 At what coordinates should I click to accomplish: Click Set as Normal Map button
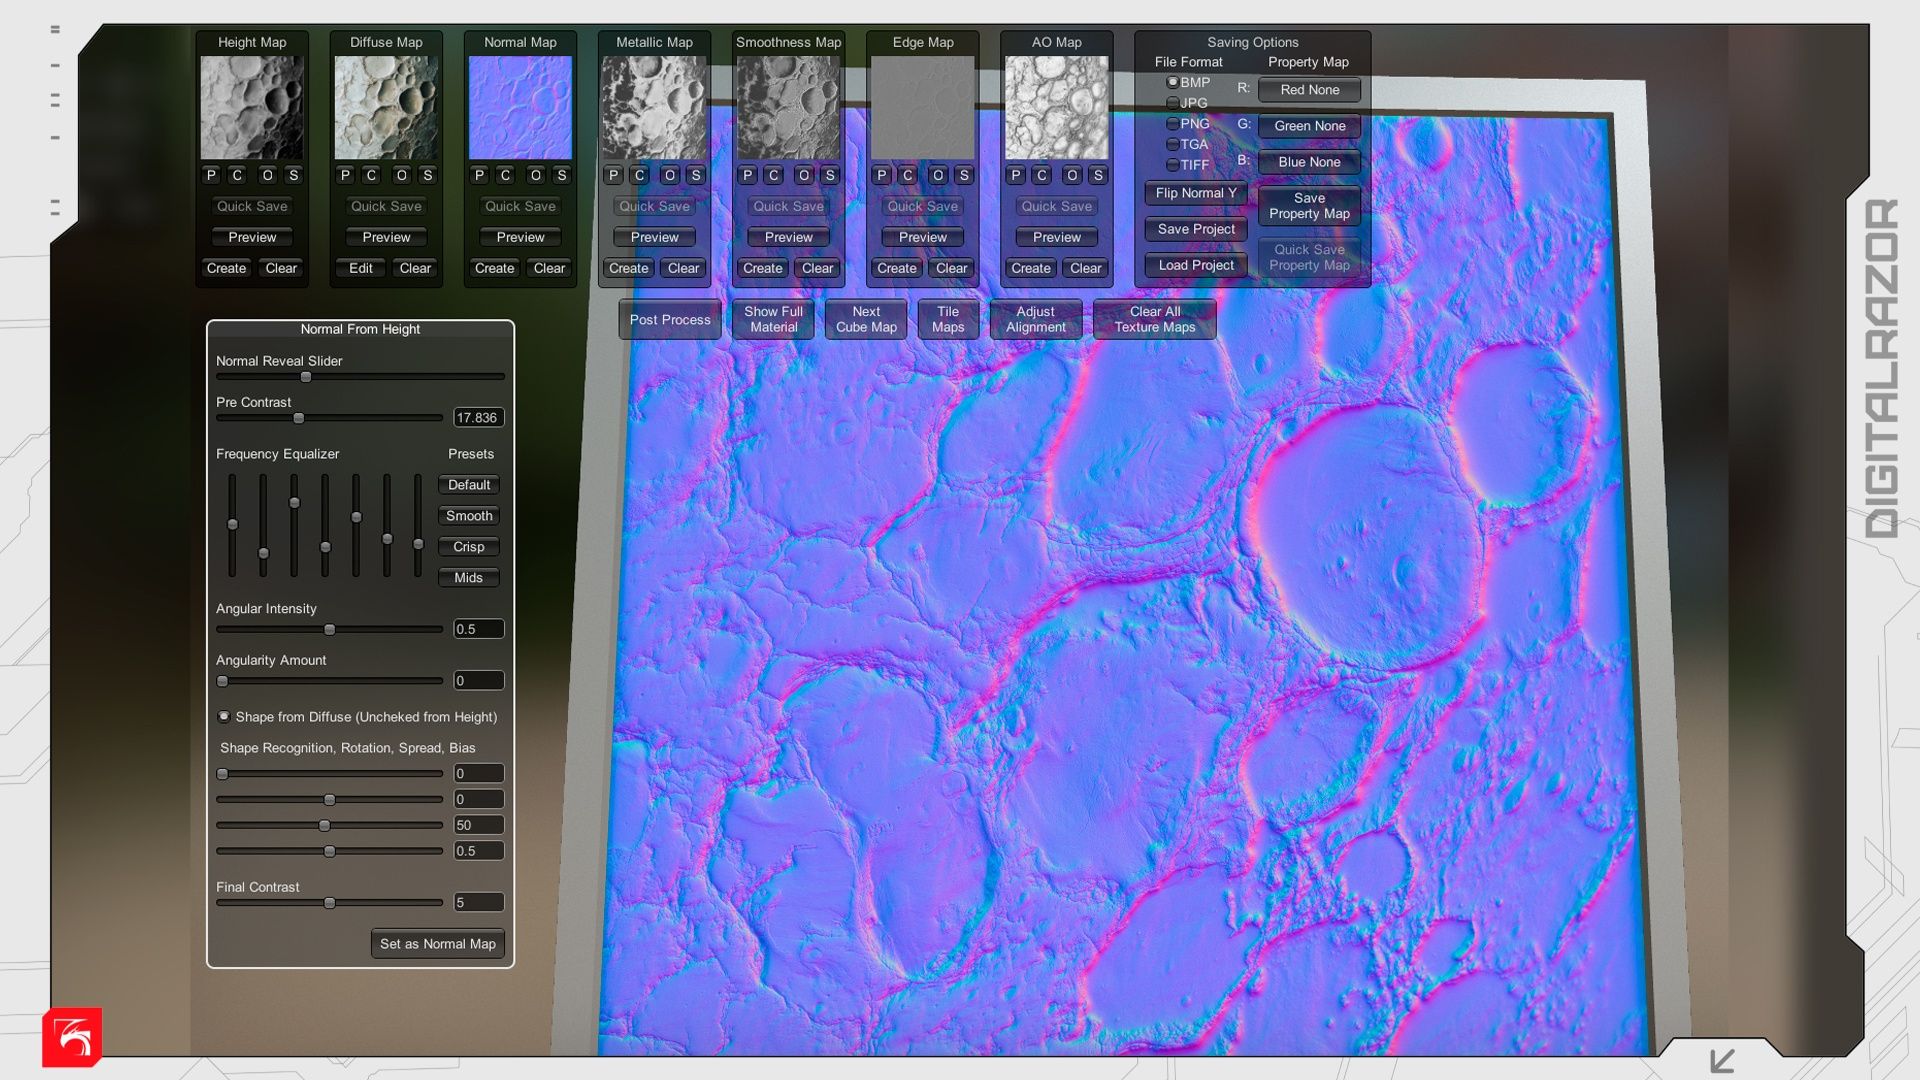point(437,944)
